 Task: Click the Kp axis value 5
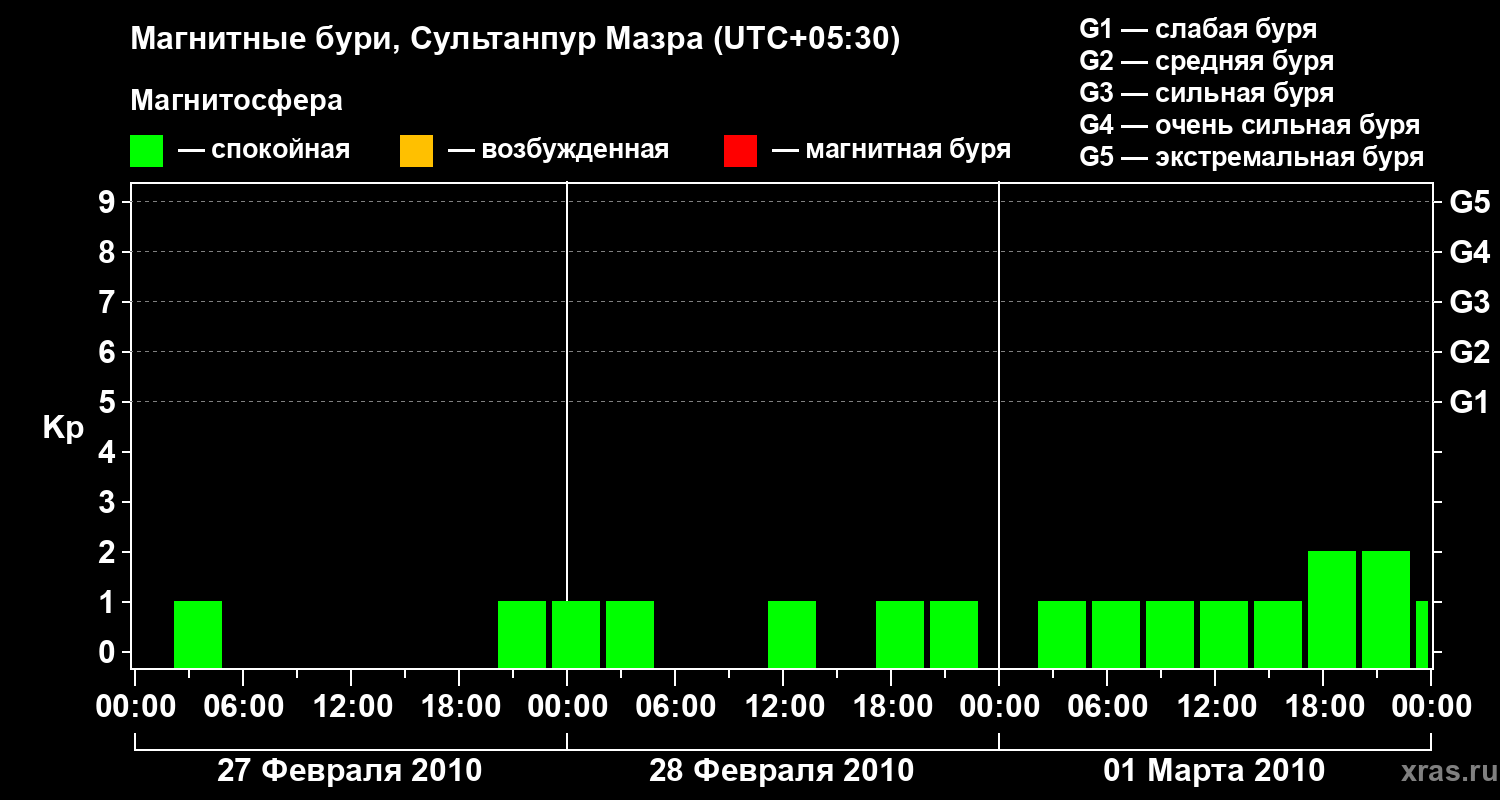point(109,402)
